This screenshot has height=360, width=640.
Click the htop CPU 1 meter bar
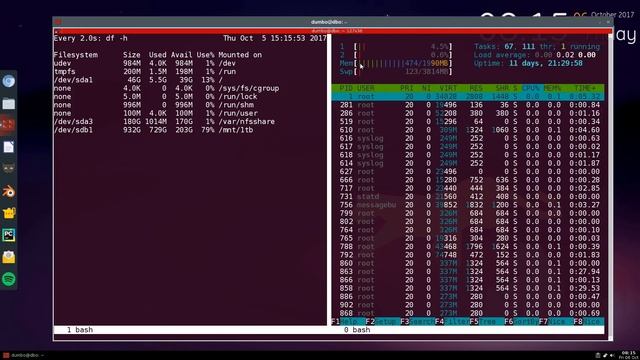396,47
